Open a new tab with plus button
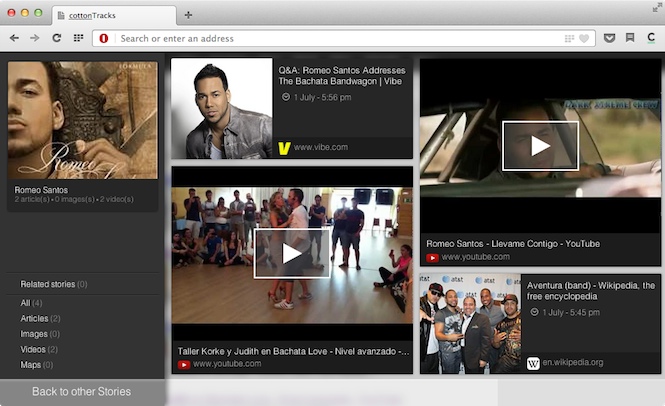 tap(188, 15)
